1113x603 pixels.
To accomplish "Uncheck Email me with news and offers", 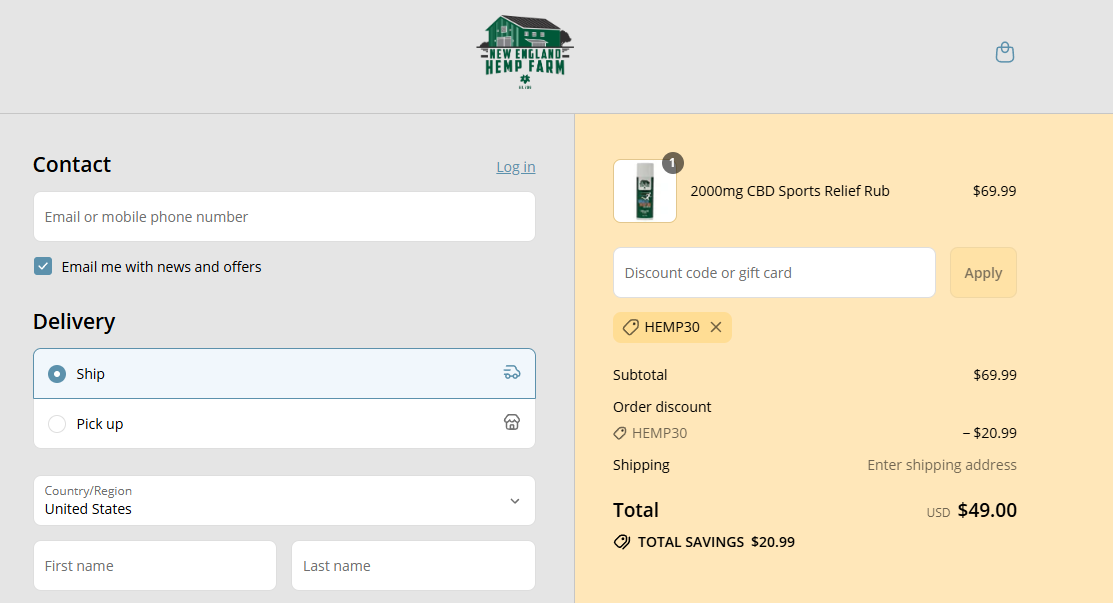I will (43, 267).
